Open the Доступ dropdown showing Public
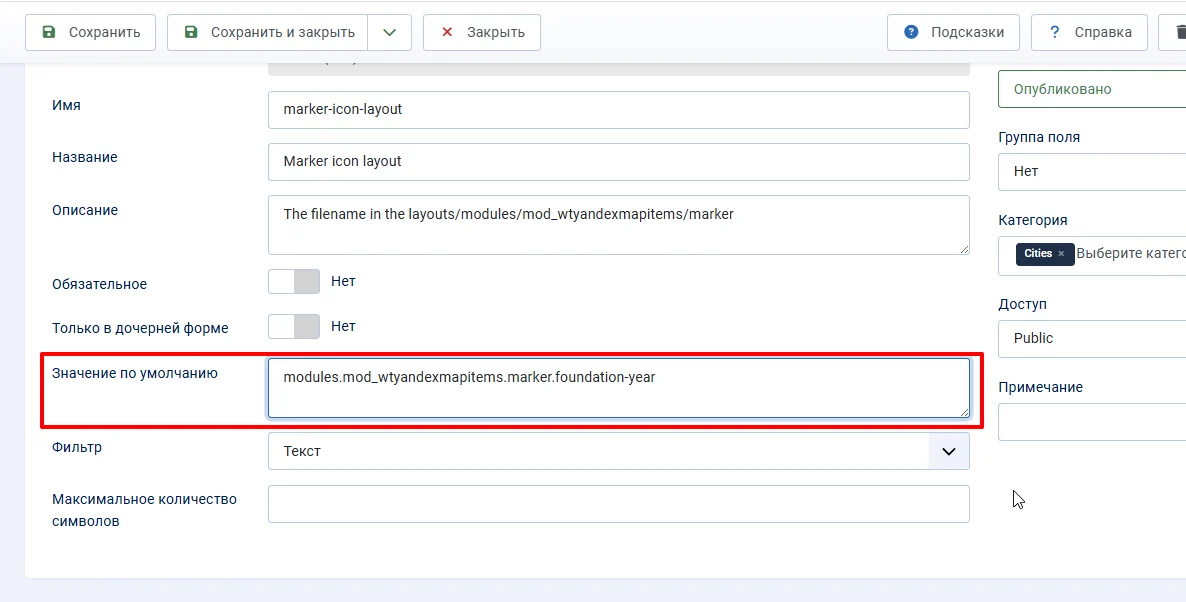 pos(1092,339)
